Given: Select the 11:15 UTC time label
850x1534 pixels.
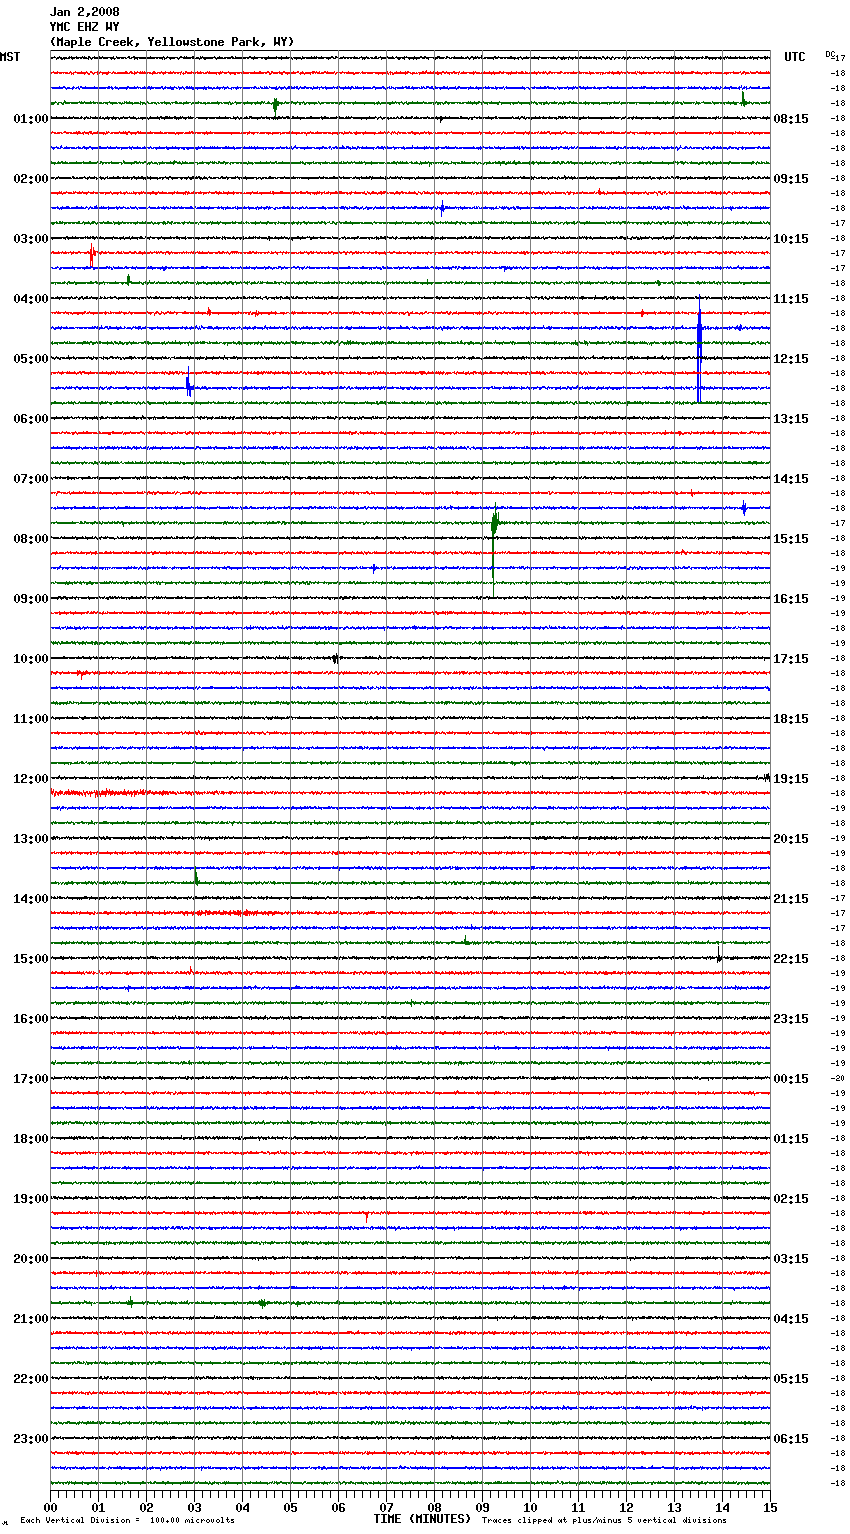Looking at the screenshot, I should tap(791, 299).
